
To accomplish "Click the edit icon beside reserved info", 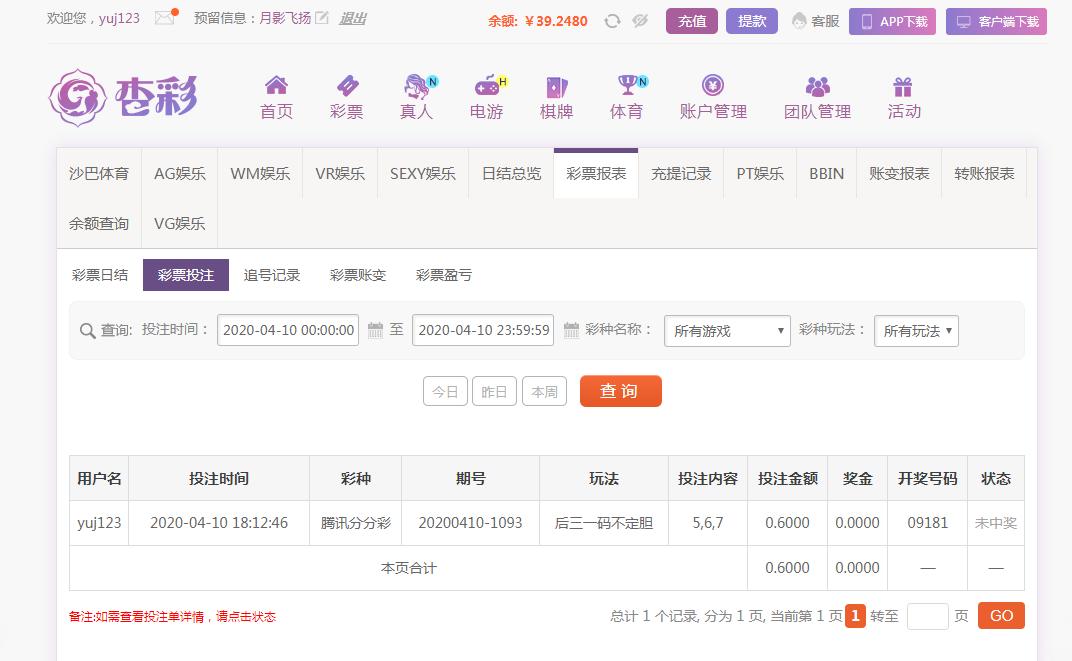I will [x=321, y=19].
